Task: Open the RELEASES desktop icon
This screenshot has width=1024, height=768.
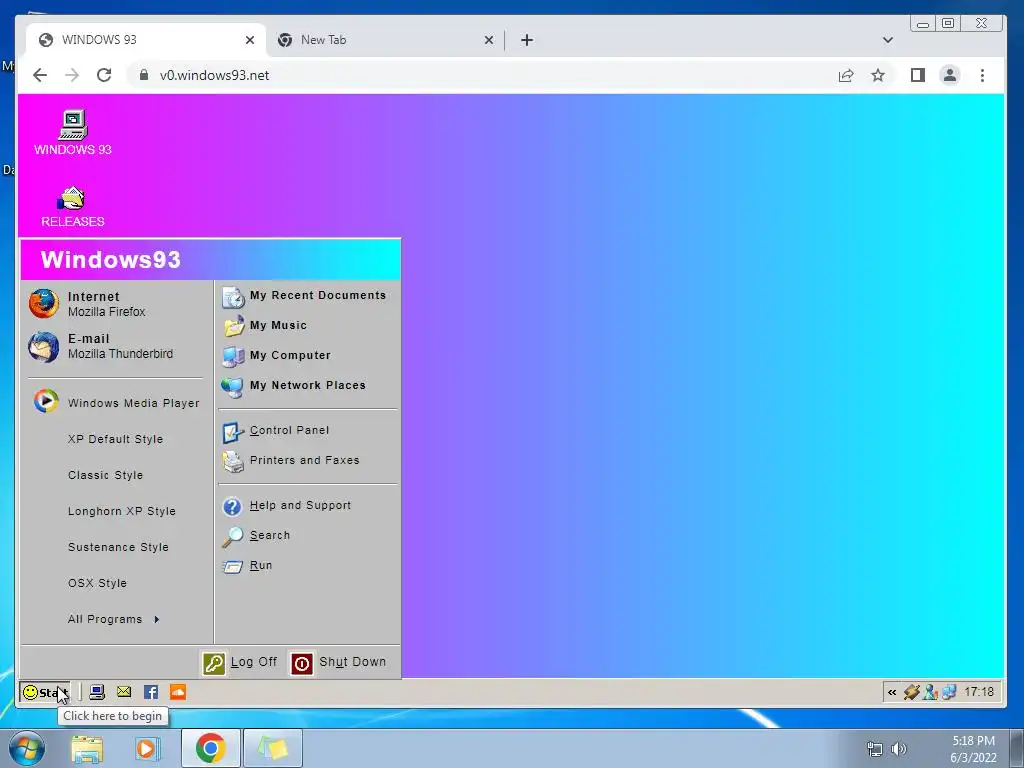Action: point(72,207)
